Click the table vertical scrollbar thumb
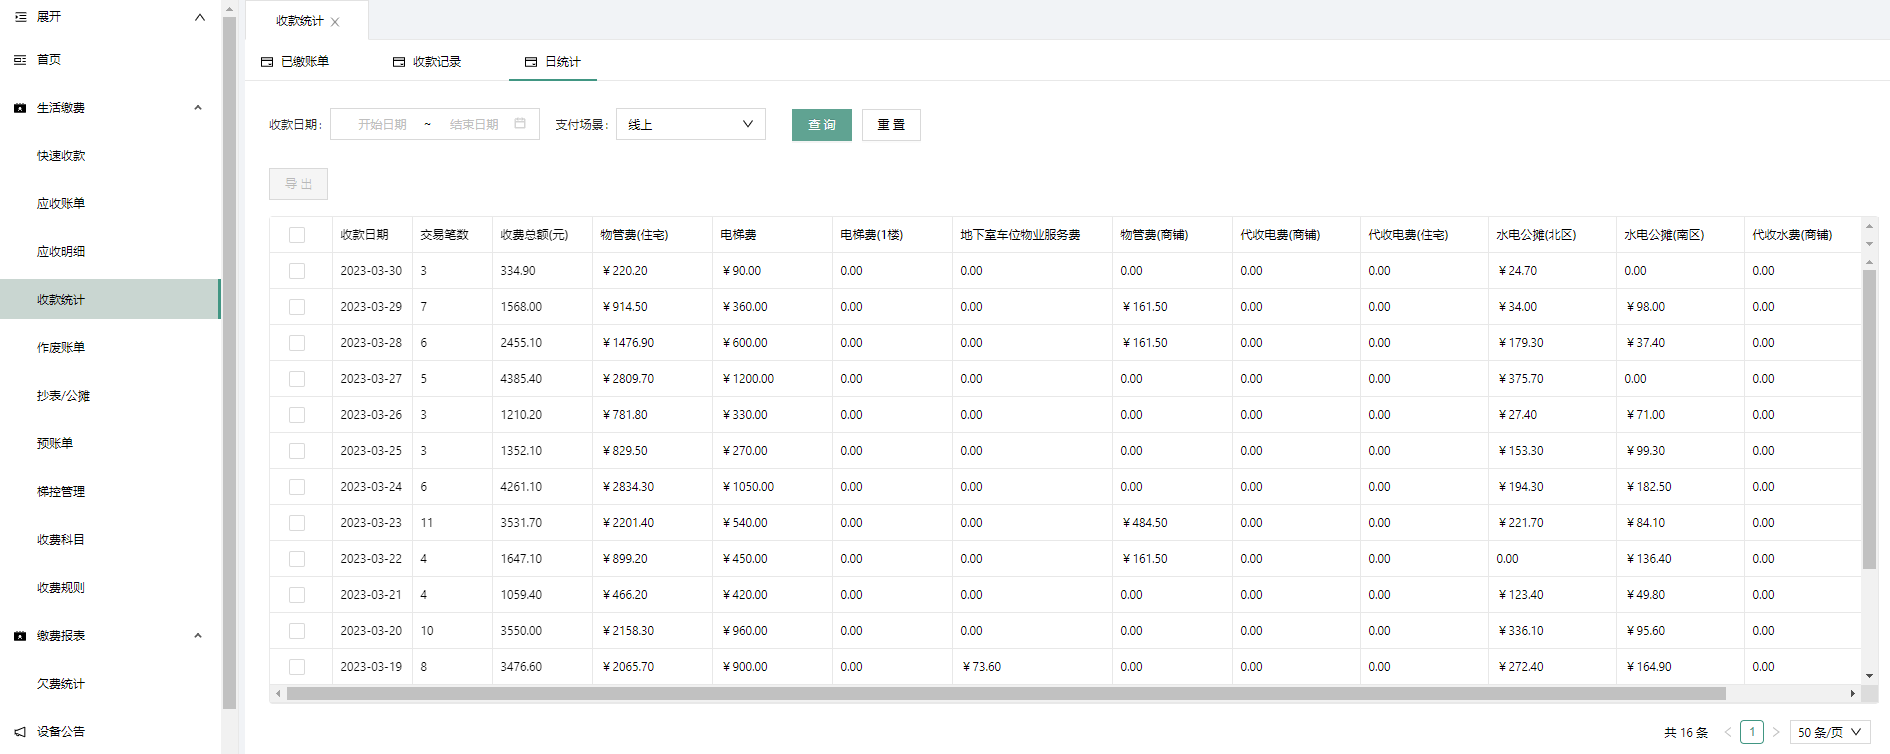Viewport: 1890px width, 754px height. 1869,420
